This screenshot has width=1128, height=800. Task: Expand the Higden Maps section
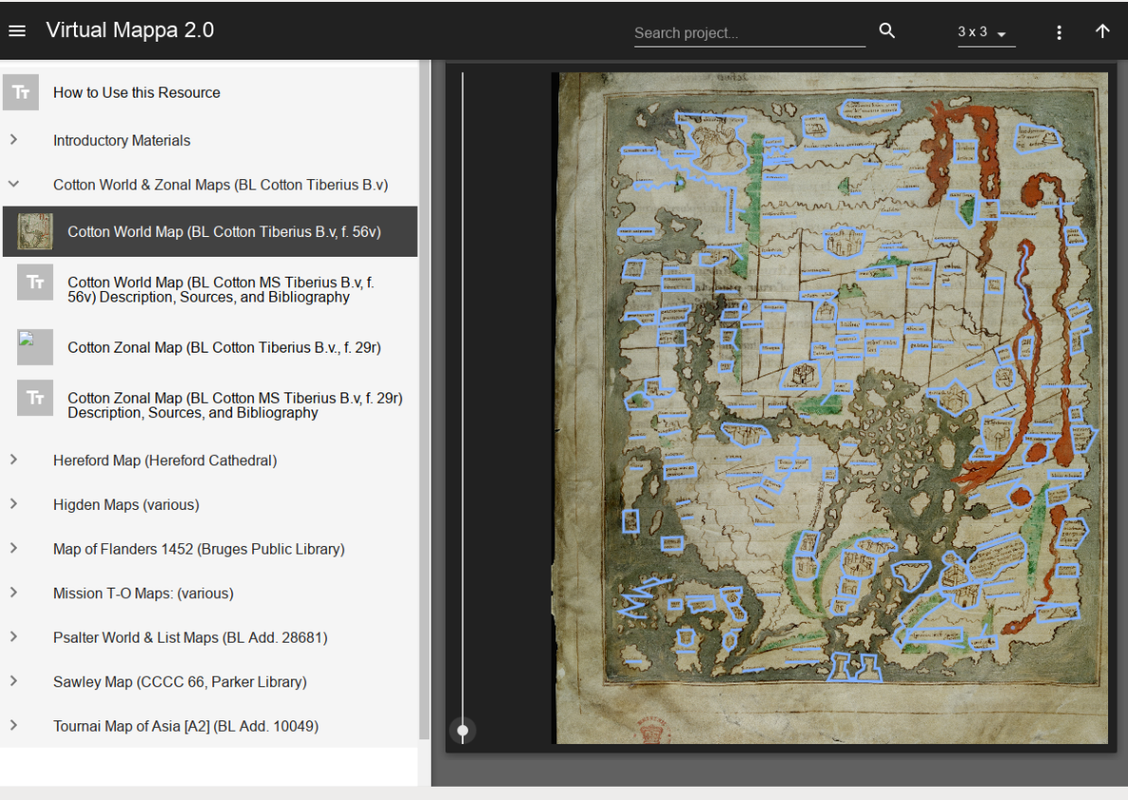pyautogui.click(x=14, y=504)
